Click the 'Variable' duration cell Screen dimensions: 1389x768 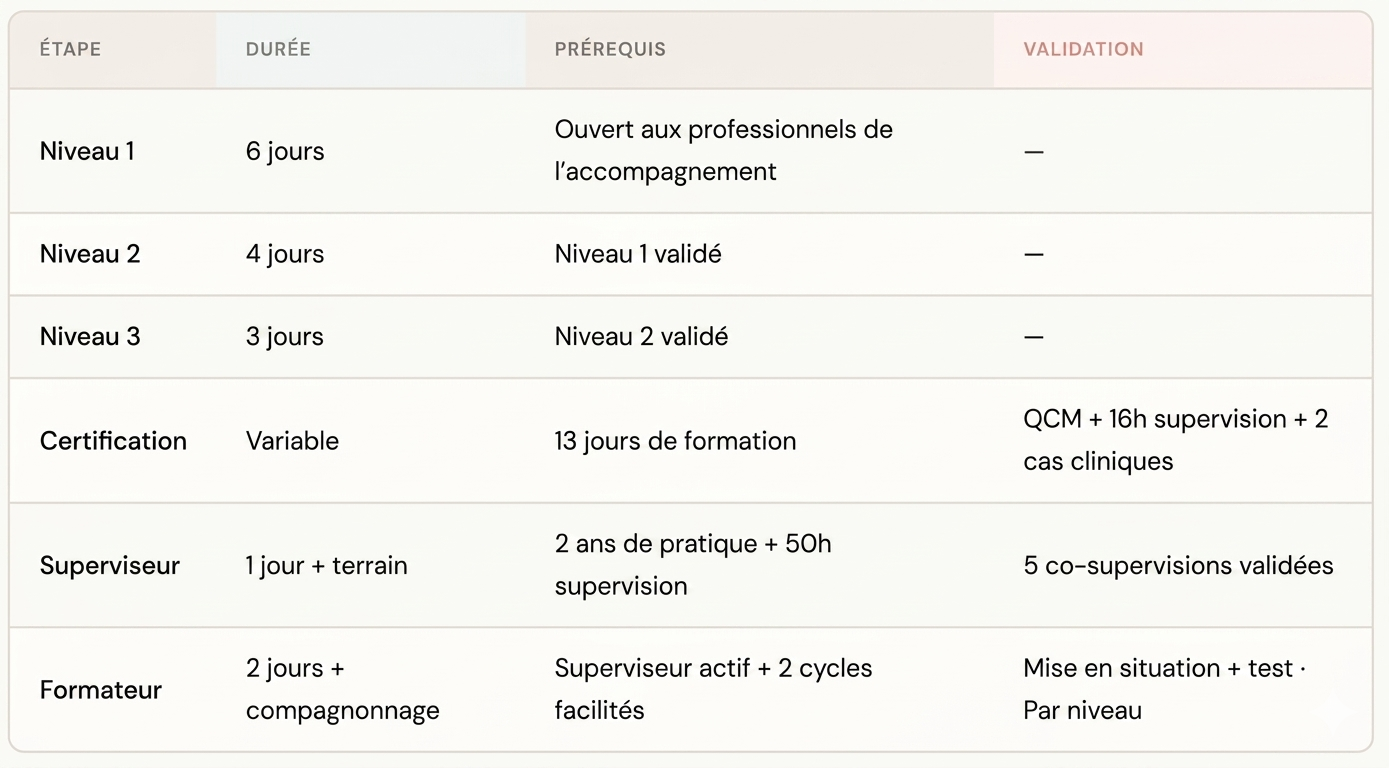[292, 441]
